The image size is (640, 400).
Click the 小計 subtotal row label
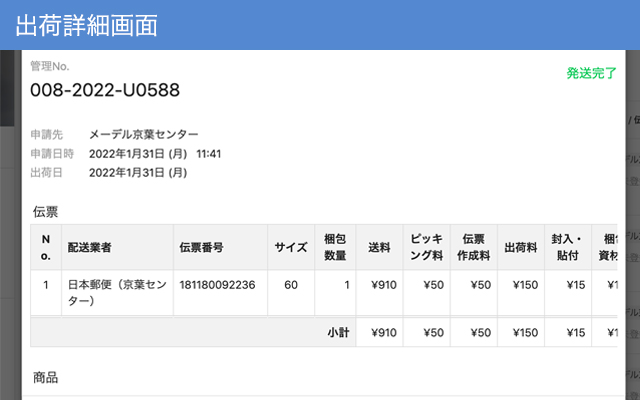[337, 332]
